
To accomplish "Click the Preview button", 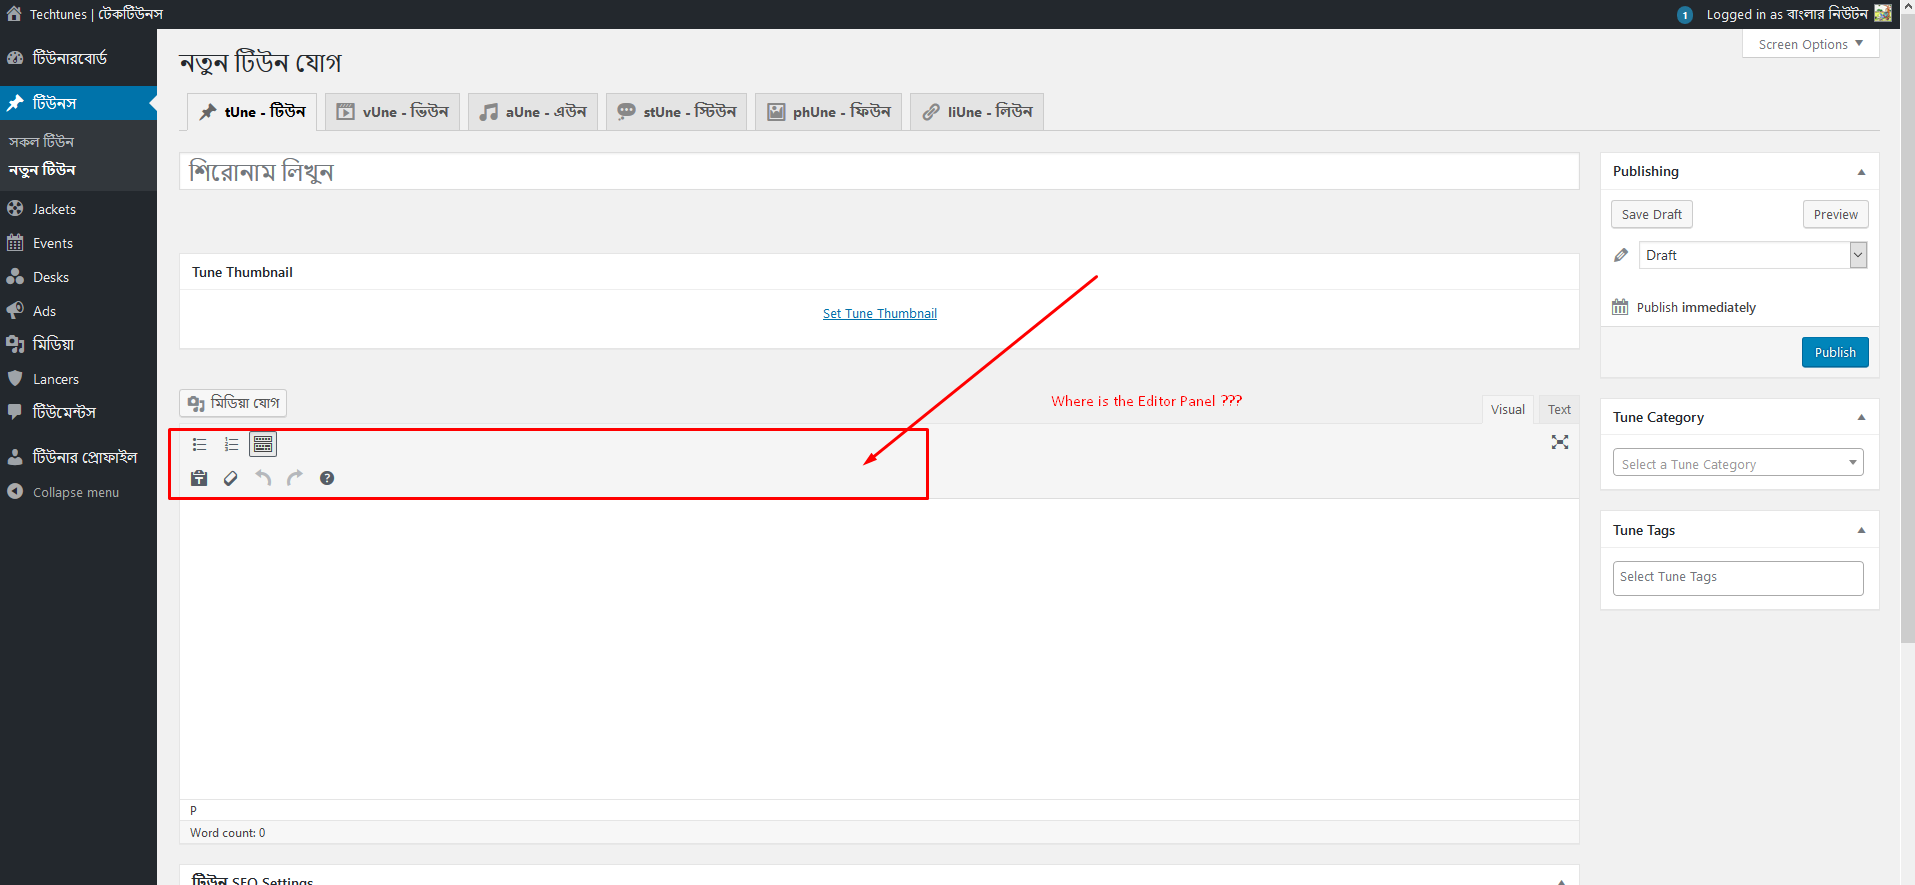I will (x=1836, y=214).
